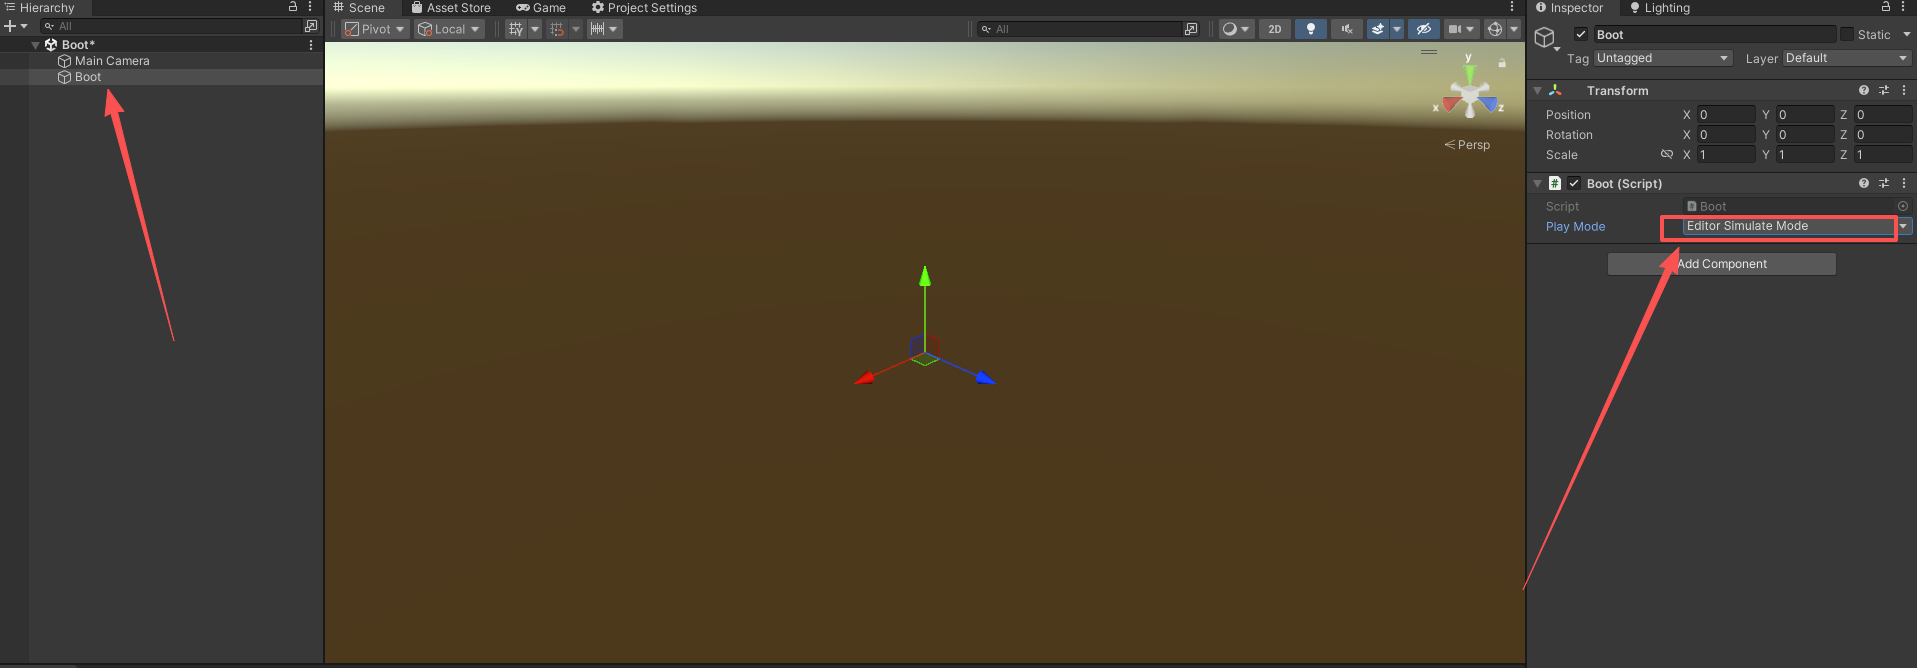
Task: Open Play Mode Editor Simulate Mode dropdown
Action: (1797, 226)
